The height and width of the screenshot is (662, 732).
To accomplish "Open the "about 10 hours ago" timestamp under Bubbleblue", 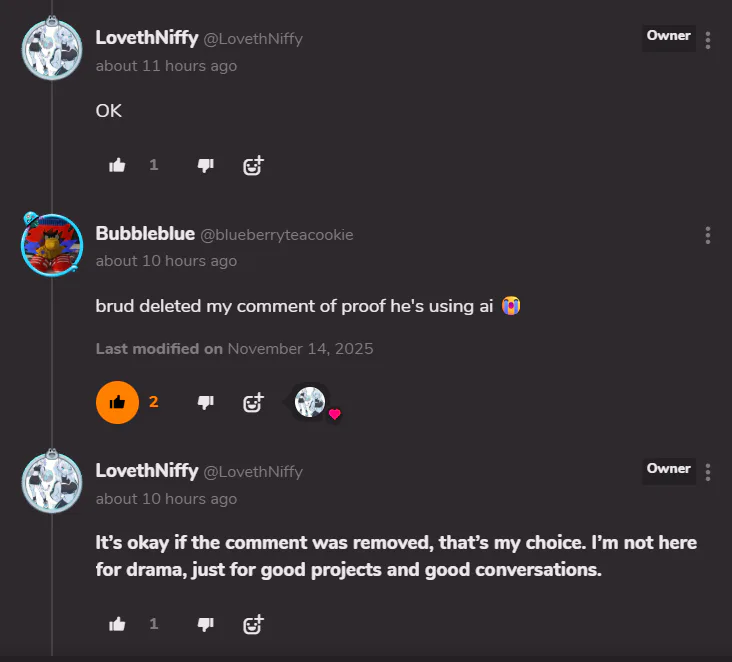I will pyautogui.click(x=166, y=261).
